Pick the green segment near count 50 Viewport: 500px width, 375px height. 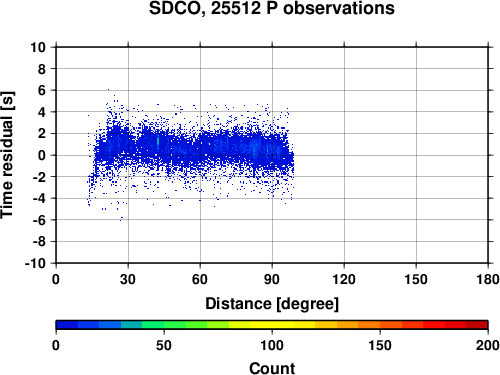pyautogui.click(x=164, y=325)
